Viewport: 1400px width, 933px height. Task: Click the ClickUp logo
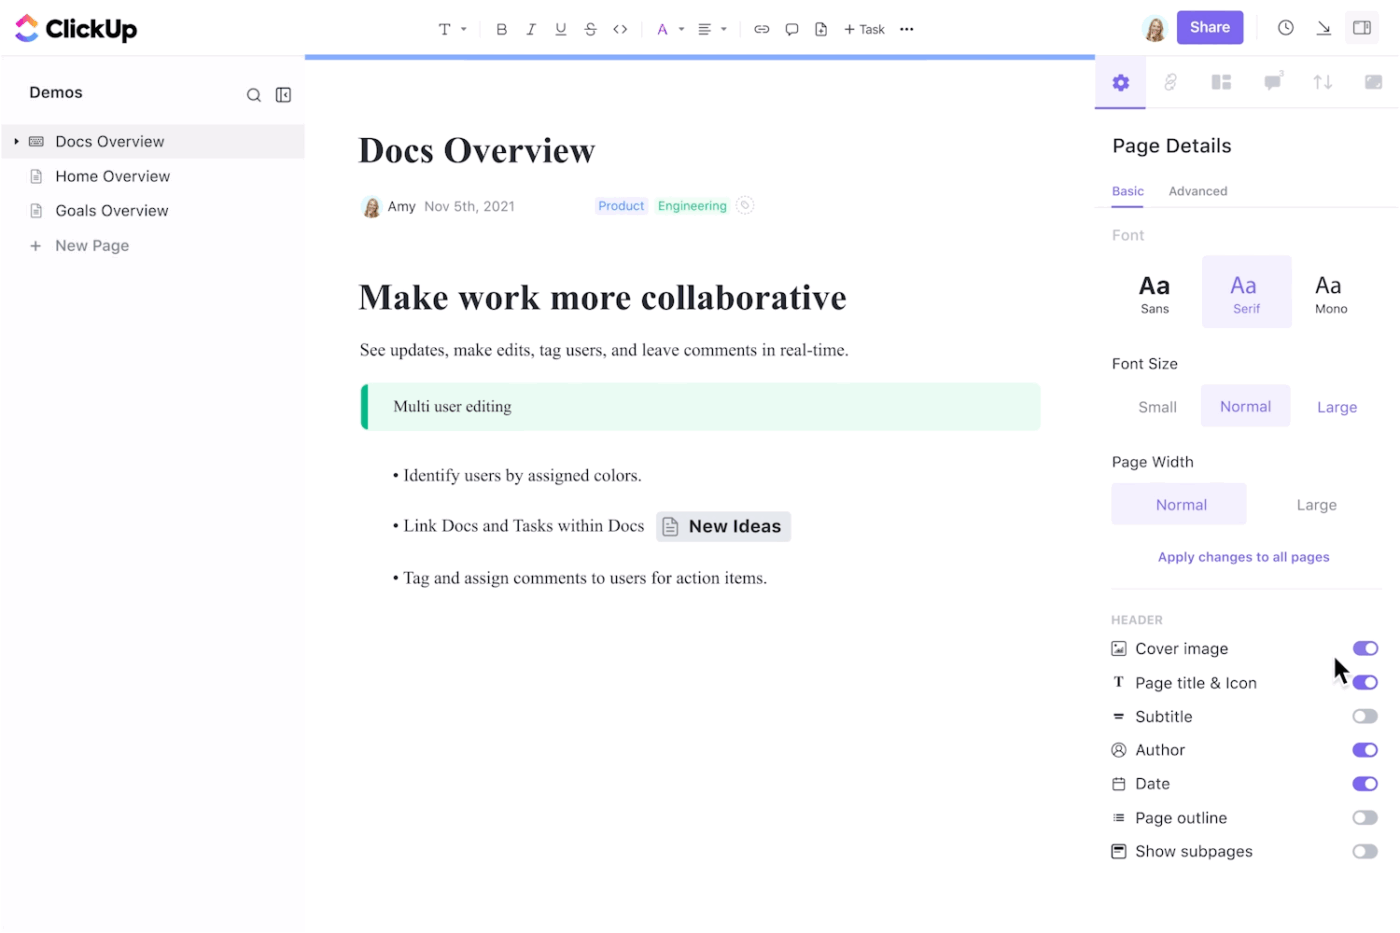(x=76, y=29)
